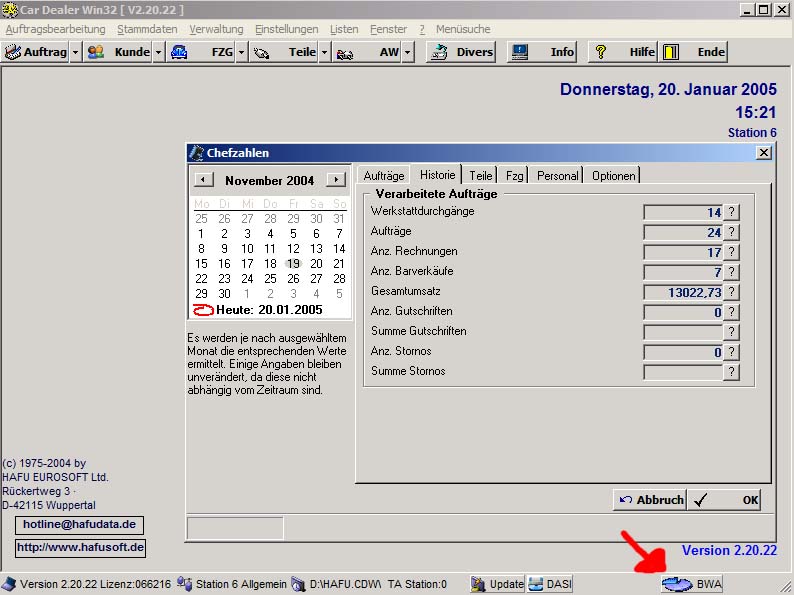Expand the Teile dropdown arrow
The width and height of the screenshot is (794, 595).
[325, 52]
